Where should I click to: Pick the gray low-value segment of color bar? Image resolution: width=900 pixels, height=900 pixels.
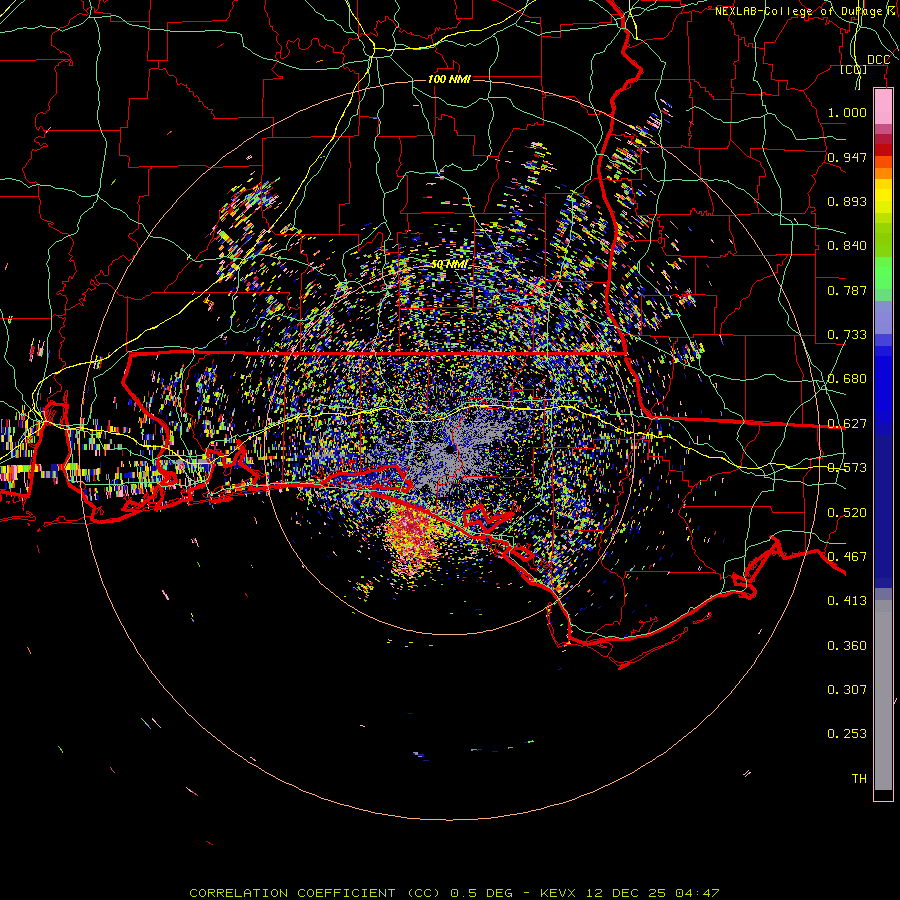pyautogui.click(x=883, y=695)
